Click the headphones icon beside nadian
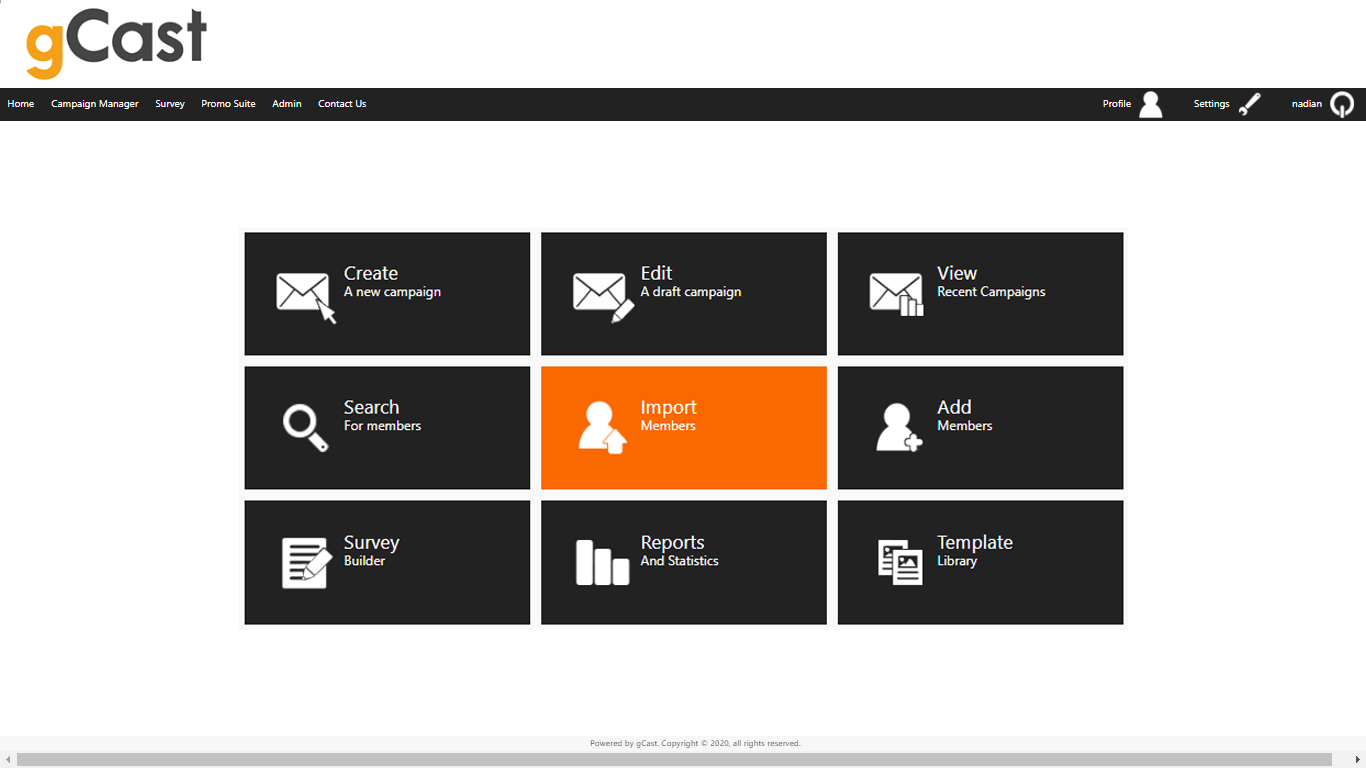 (1341, 104)
